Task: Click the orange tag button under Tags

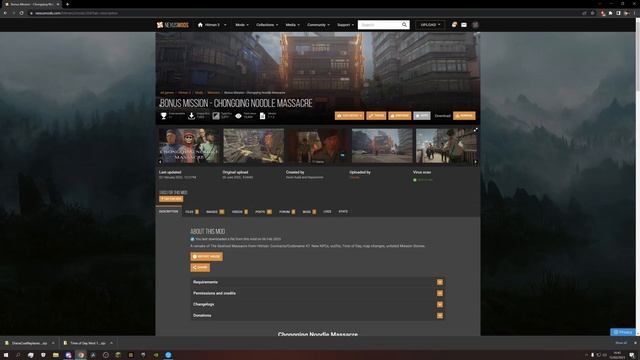Action: tap(171, 199)
